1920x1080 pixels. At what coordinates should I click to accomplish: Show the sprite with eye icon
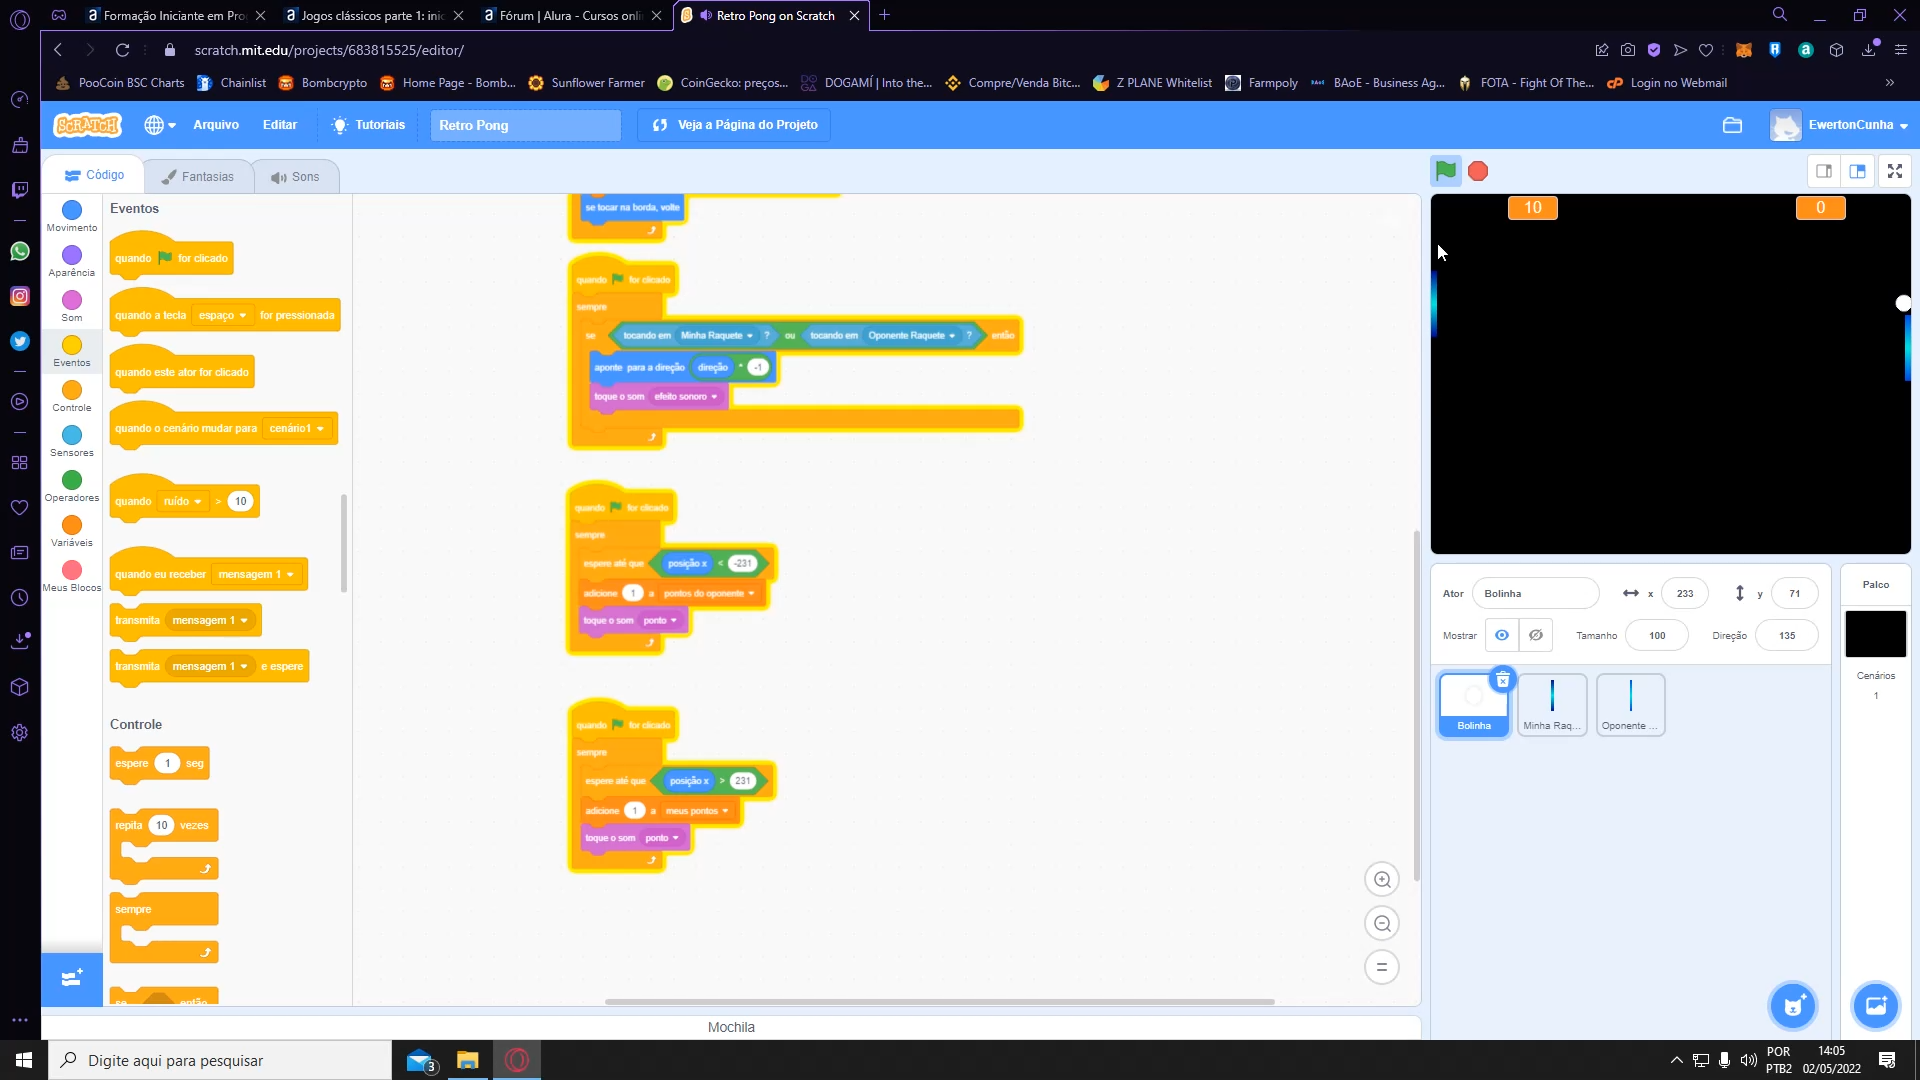(x=1502, y=635)
